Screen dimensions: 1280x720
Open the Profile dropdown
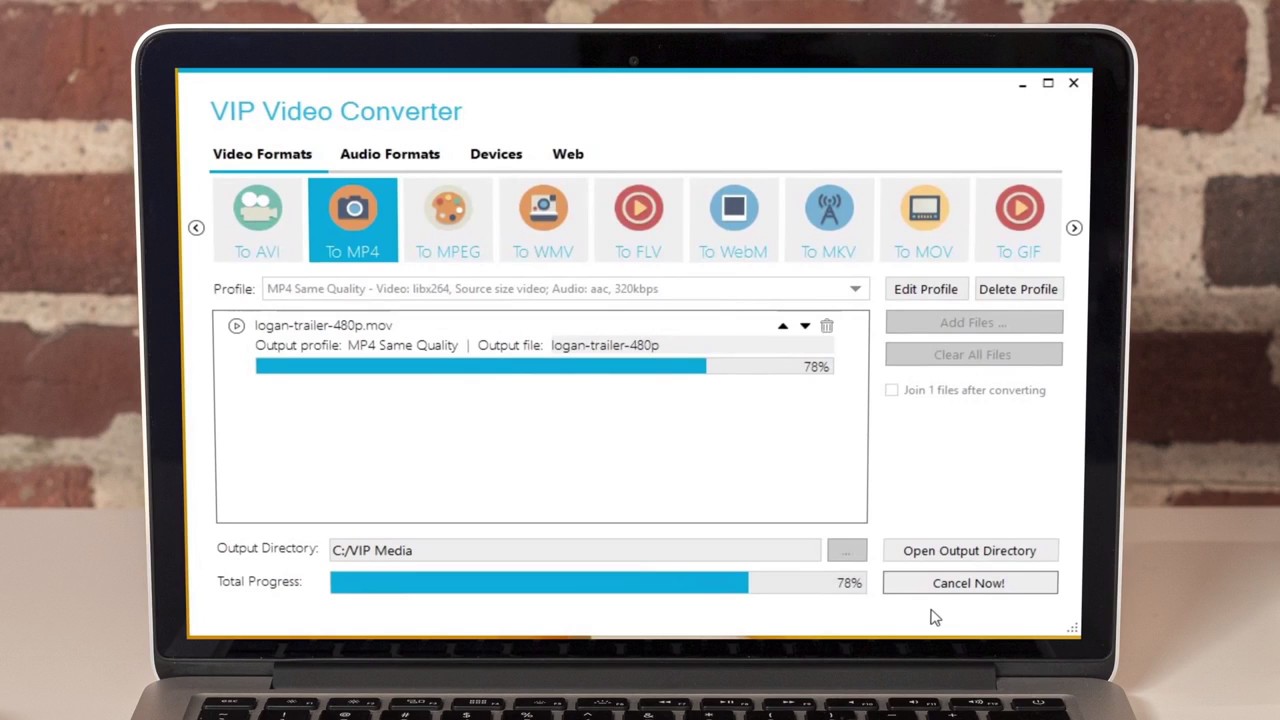point(565,289)
